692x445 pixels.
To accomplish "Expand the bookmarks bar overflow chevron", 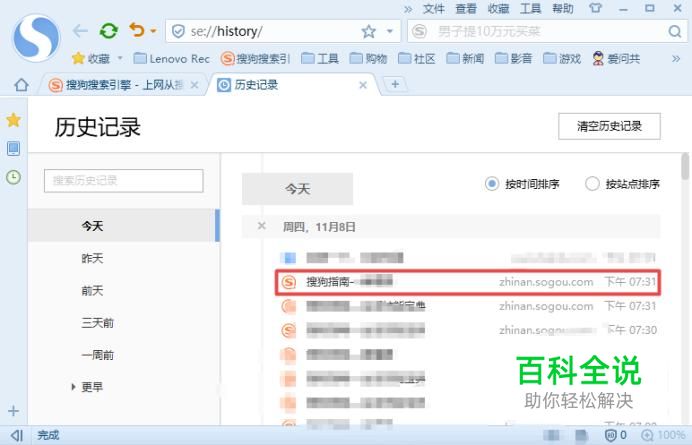I will (x=676, y=59).
